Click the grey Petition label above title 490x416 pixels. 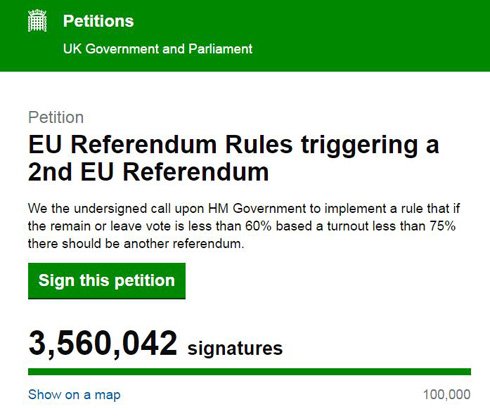pyautogui.click(x=56, y=117)
